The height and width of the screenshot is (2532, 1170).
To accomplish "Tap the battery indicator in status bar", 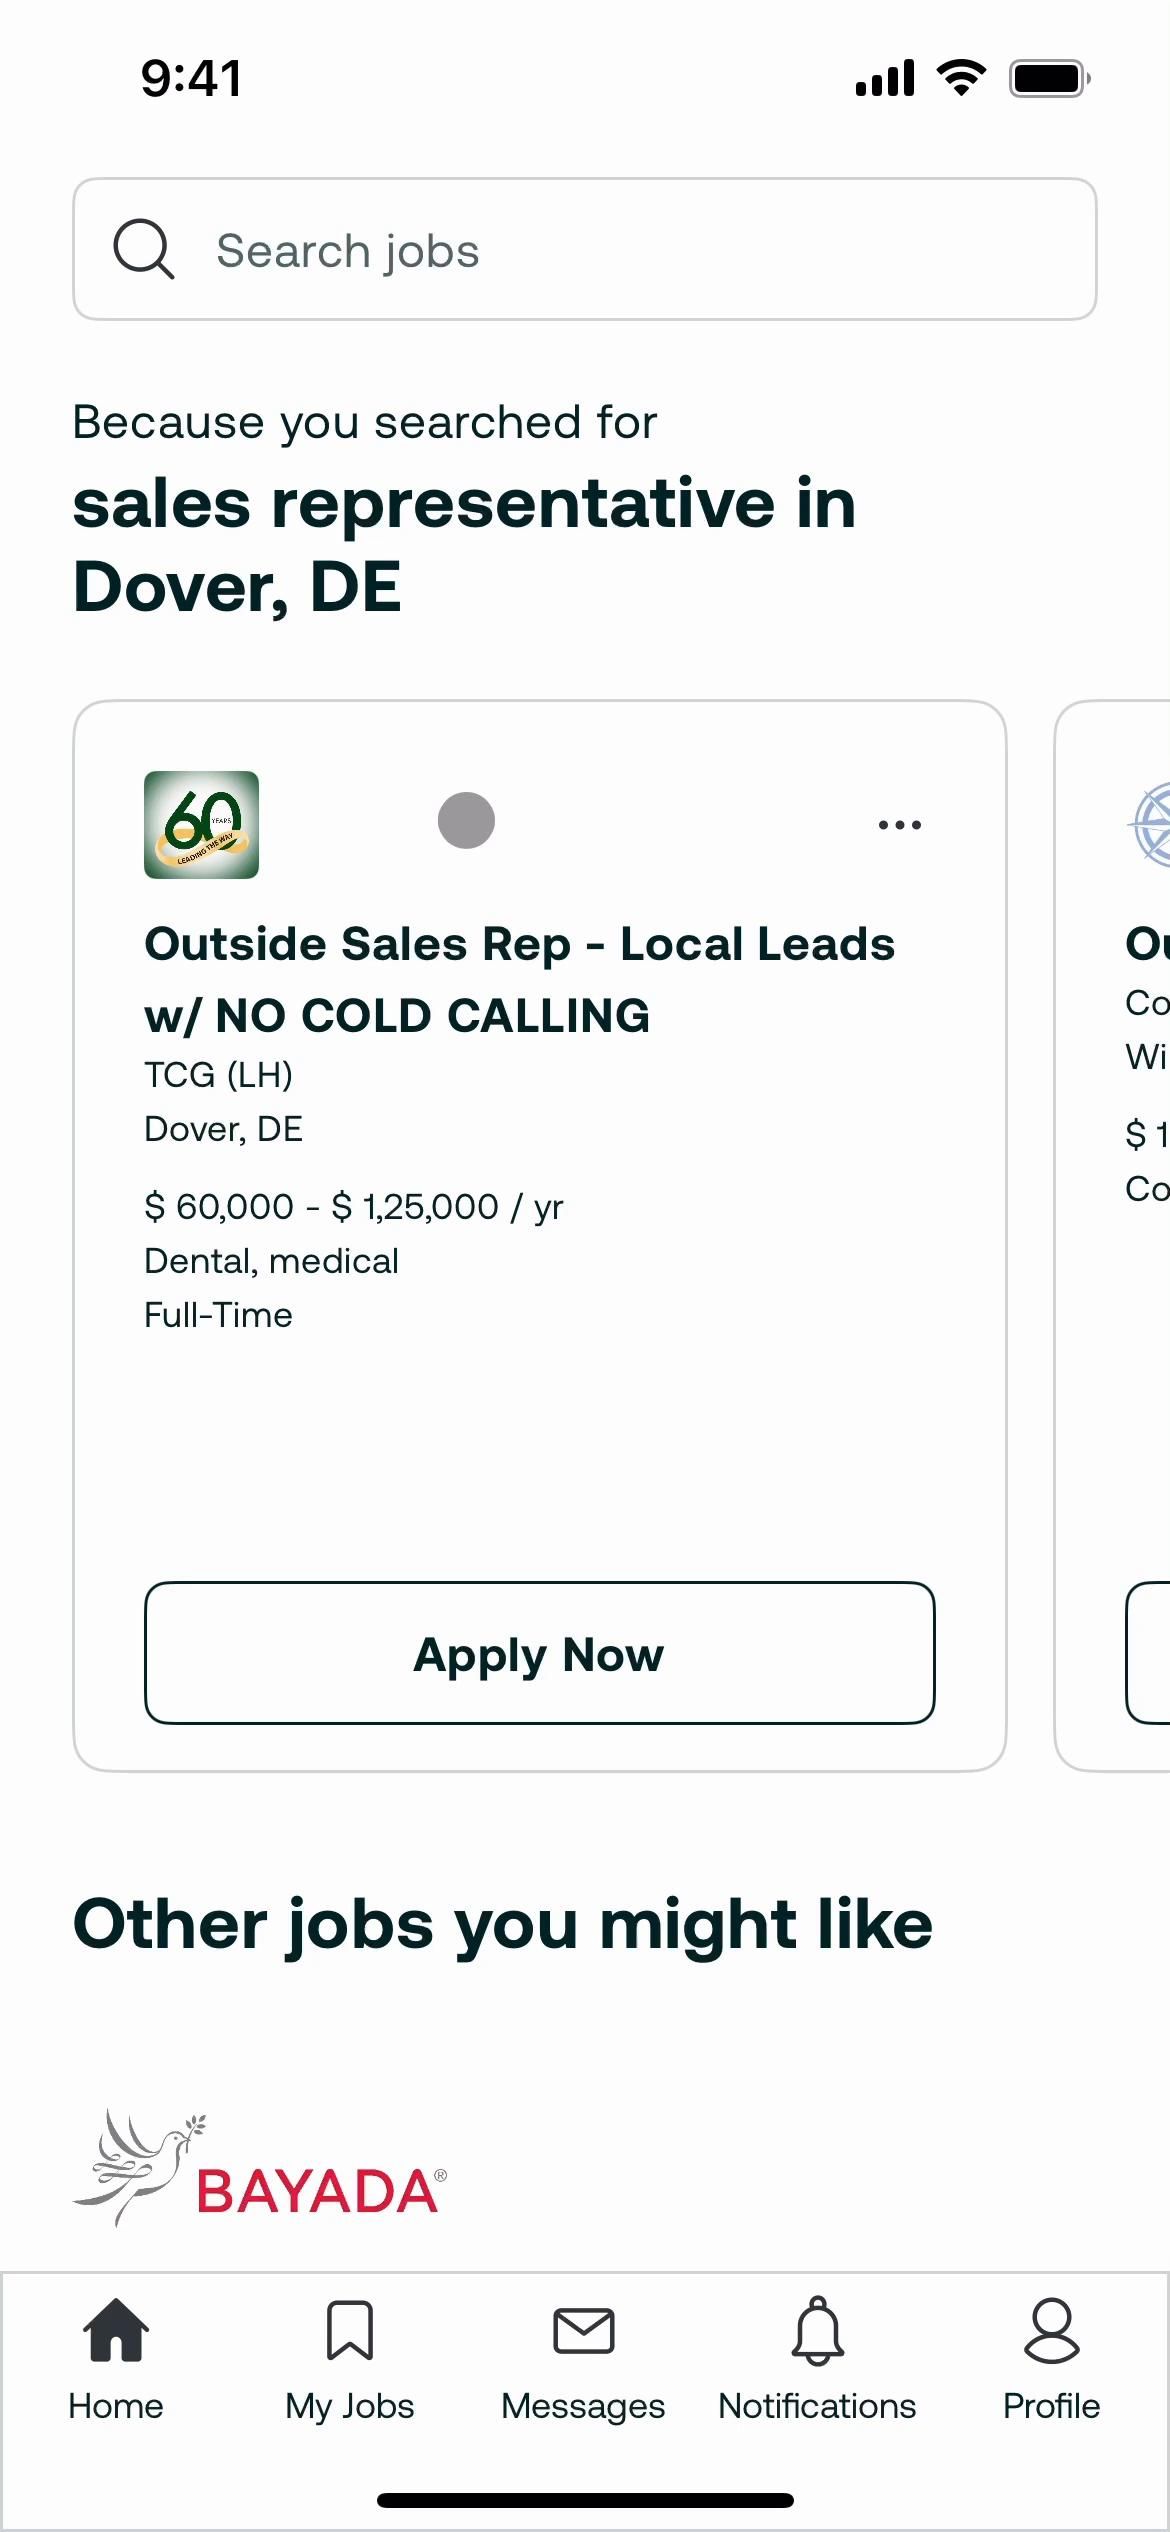I will pos(1049,78).
